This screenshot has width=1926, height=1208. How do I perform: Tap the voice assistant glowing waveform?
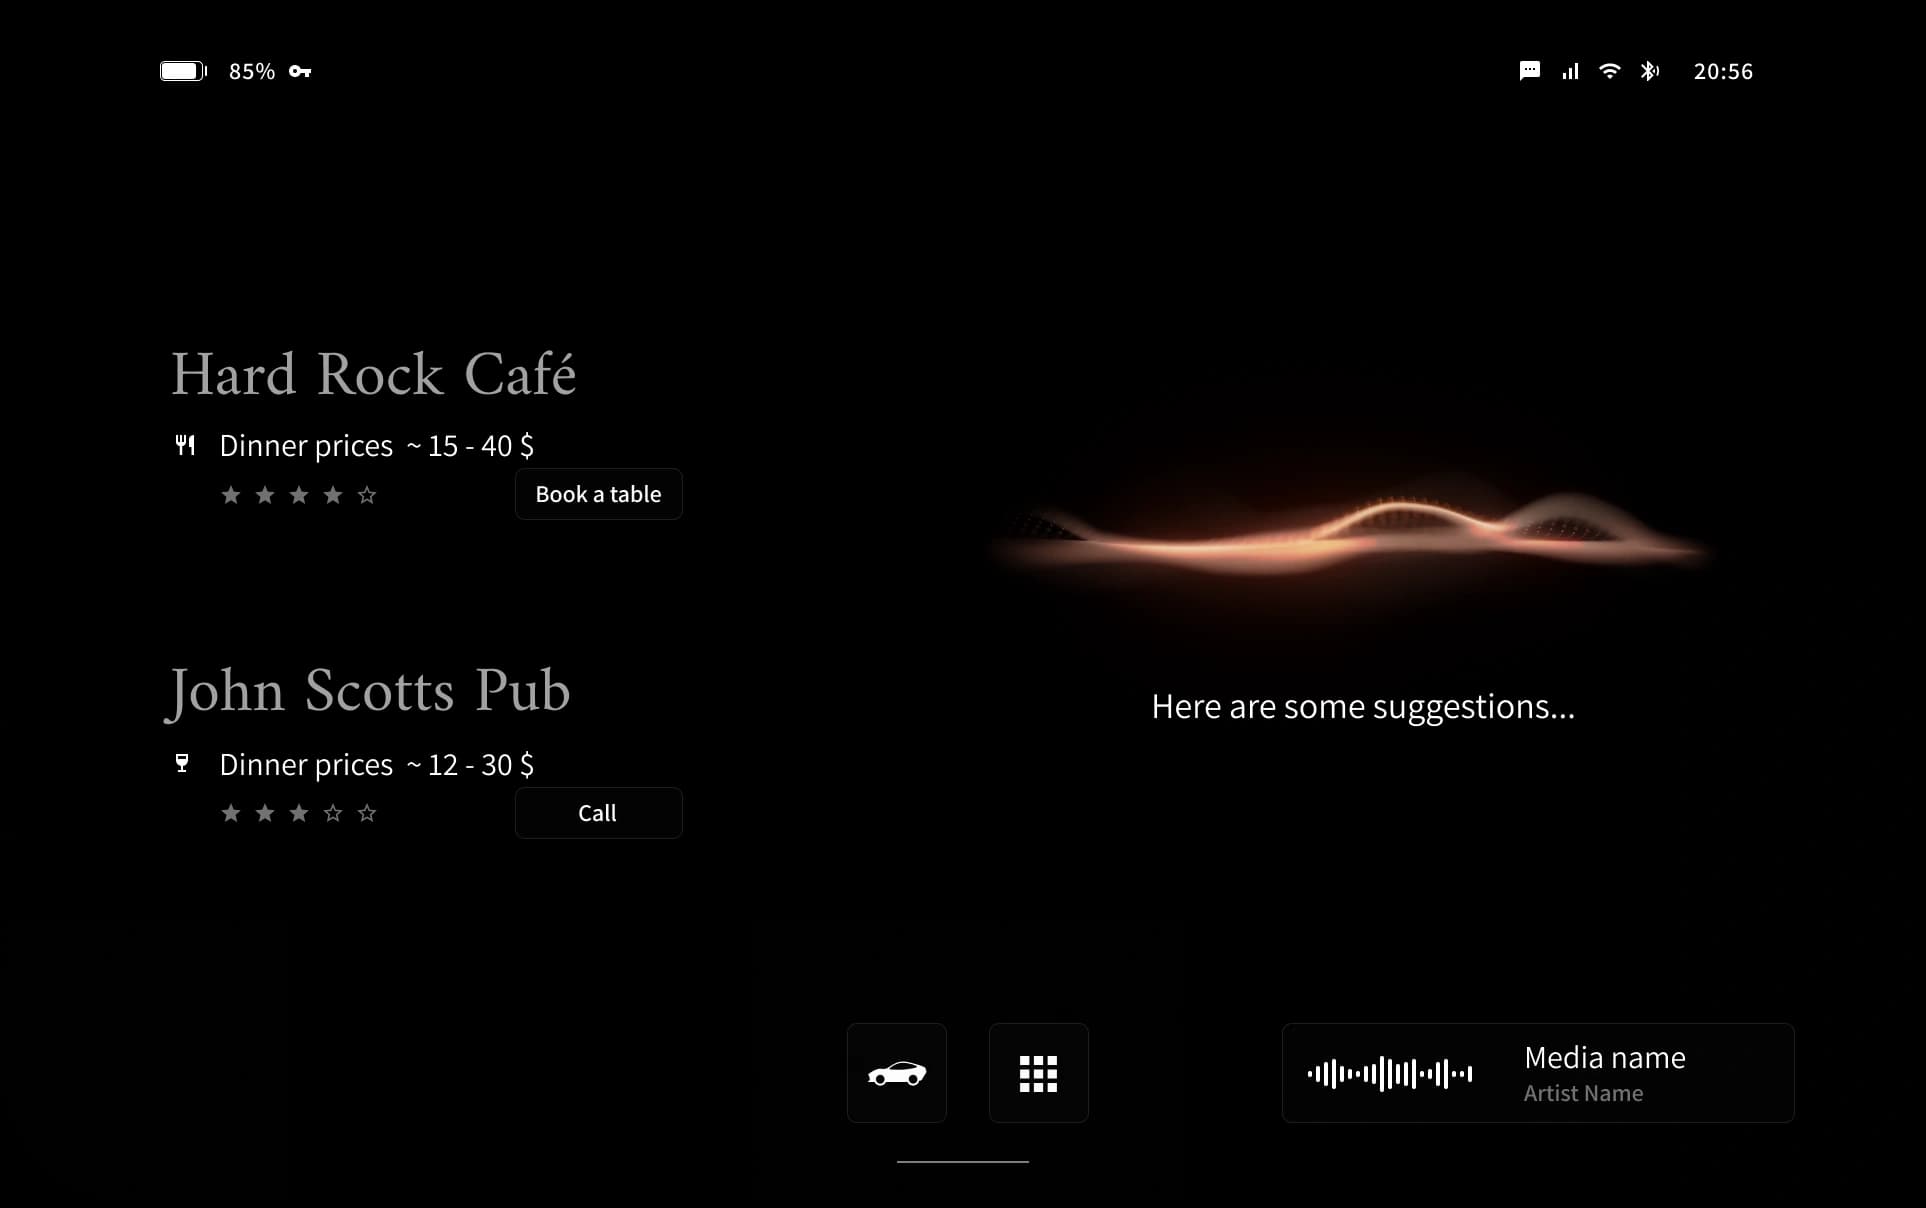pos(1350,535)
